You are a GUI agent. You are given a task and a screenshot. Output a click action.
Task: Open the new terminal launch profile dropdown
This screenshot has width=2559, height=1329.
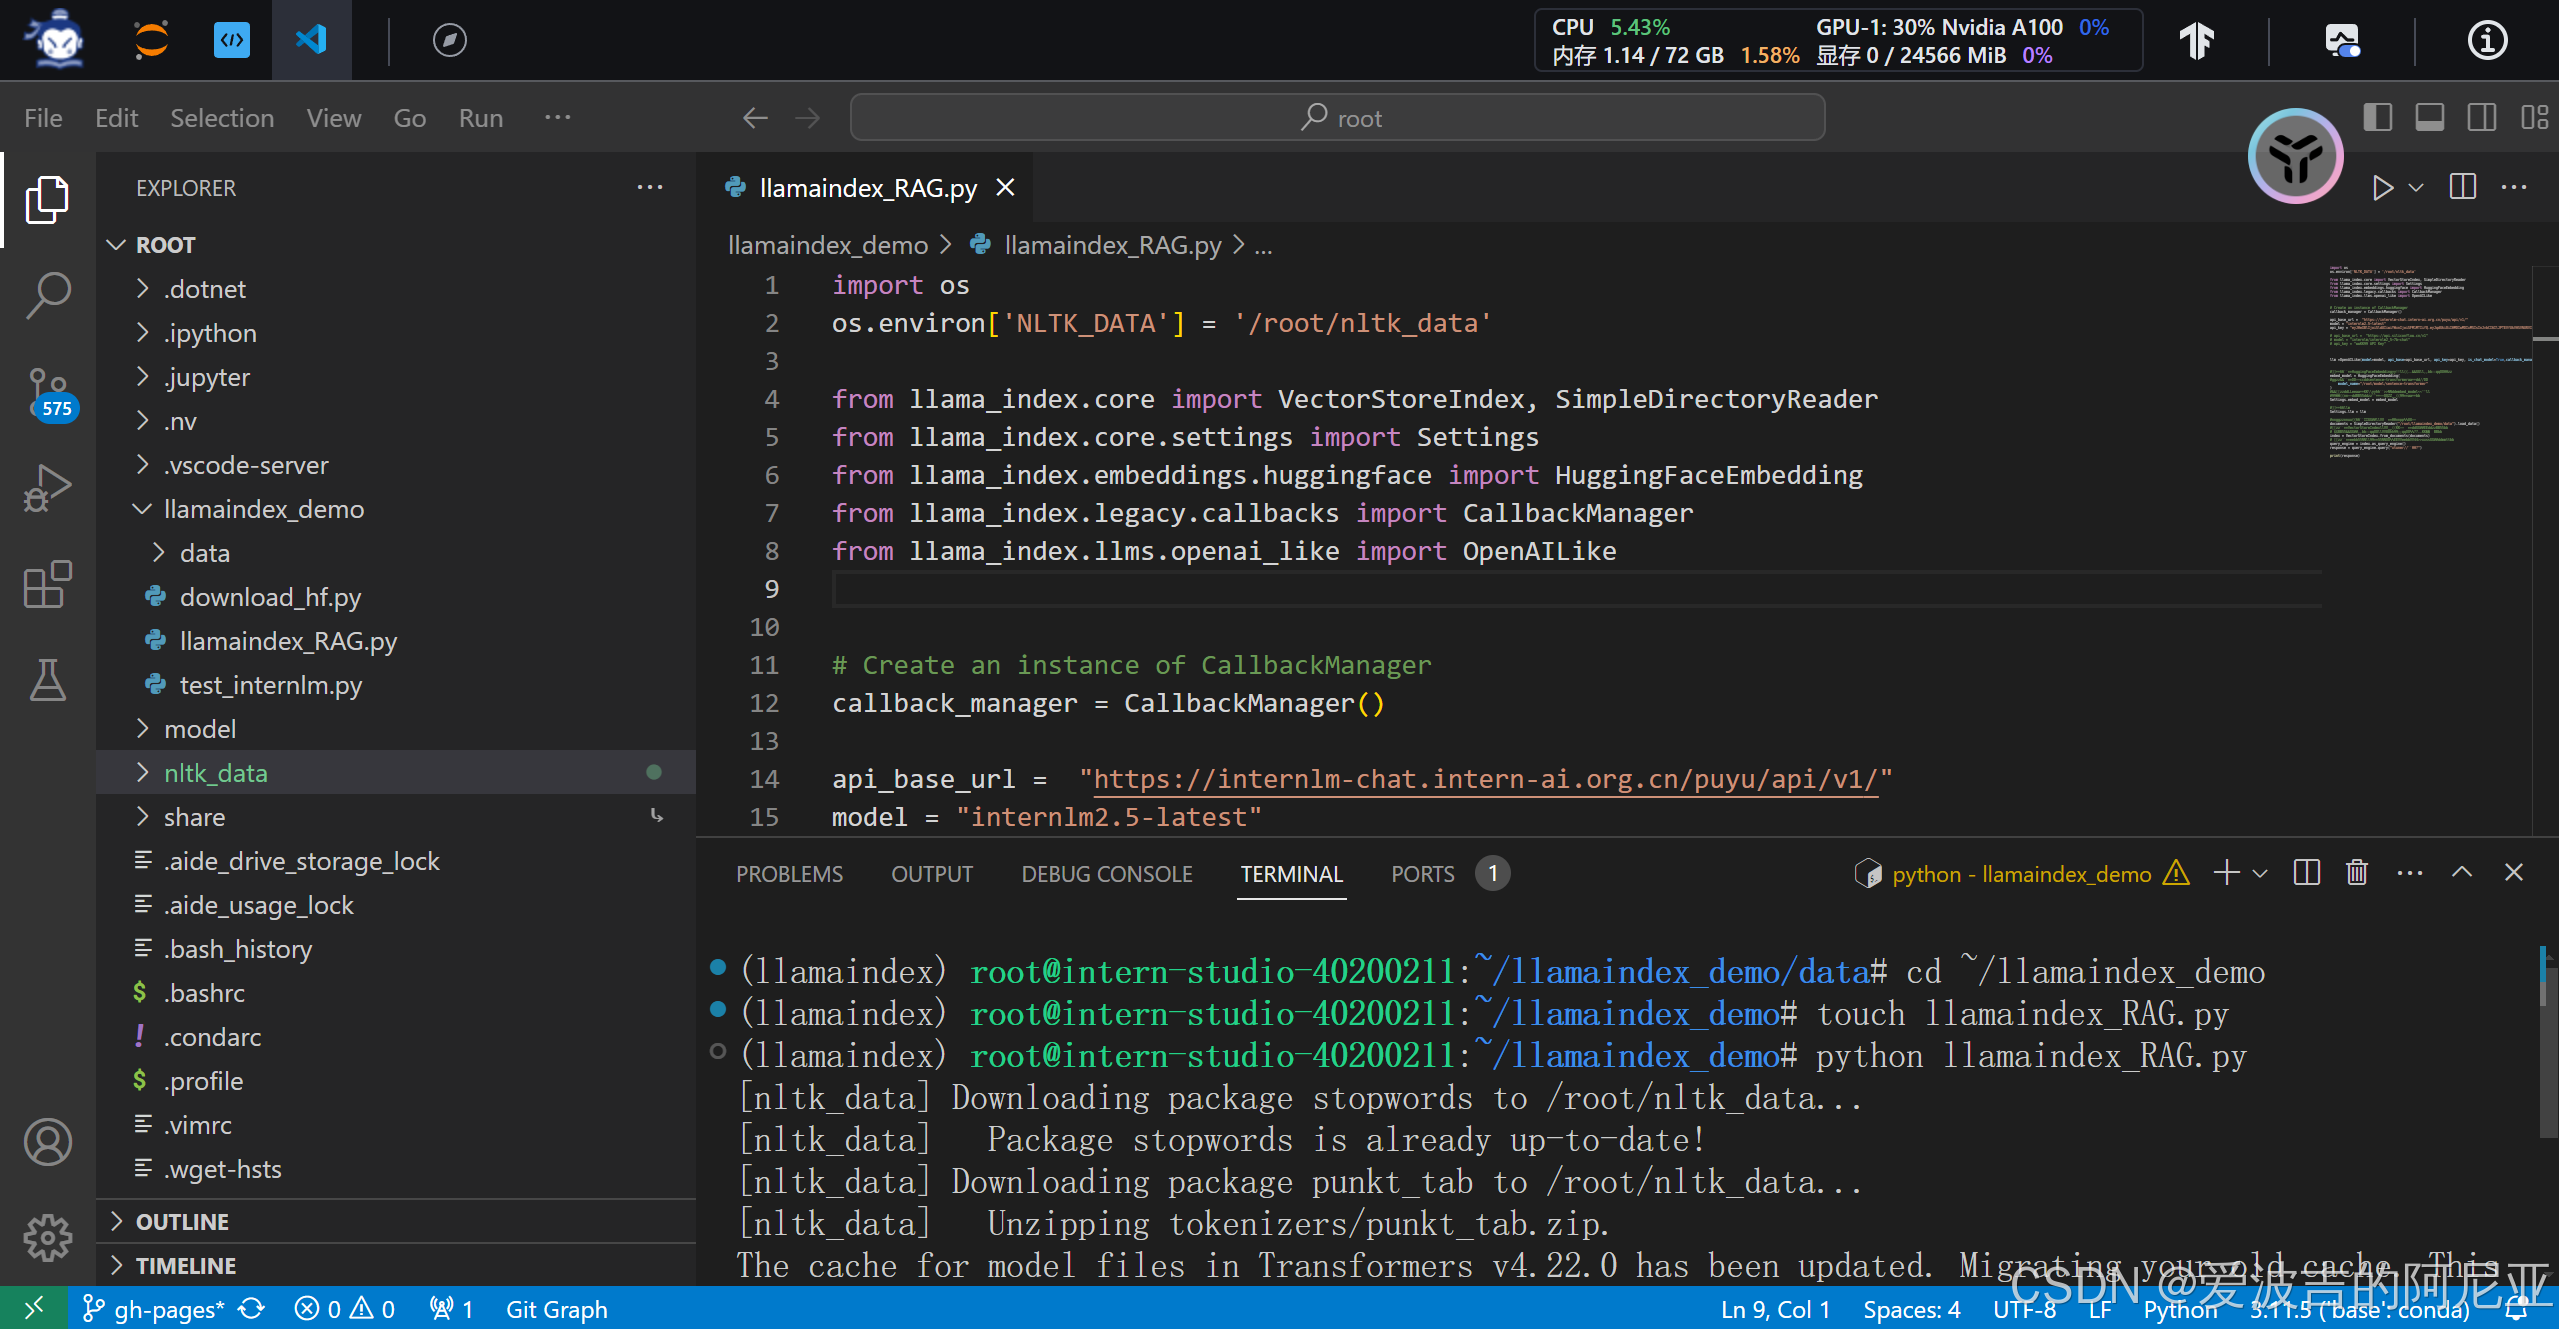(x=2260, y=873)
